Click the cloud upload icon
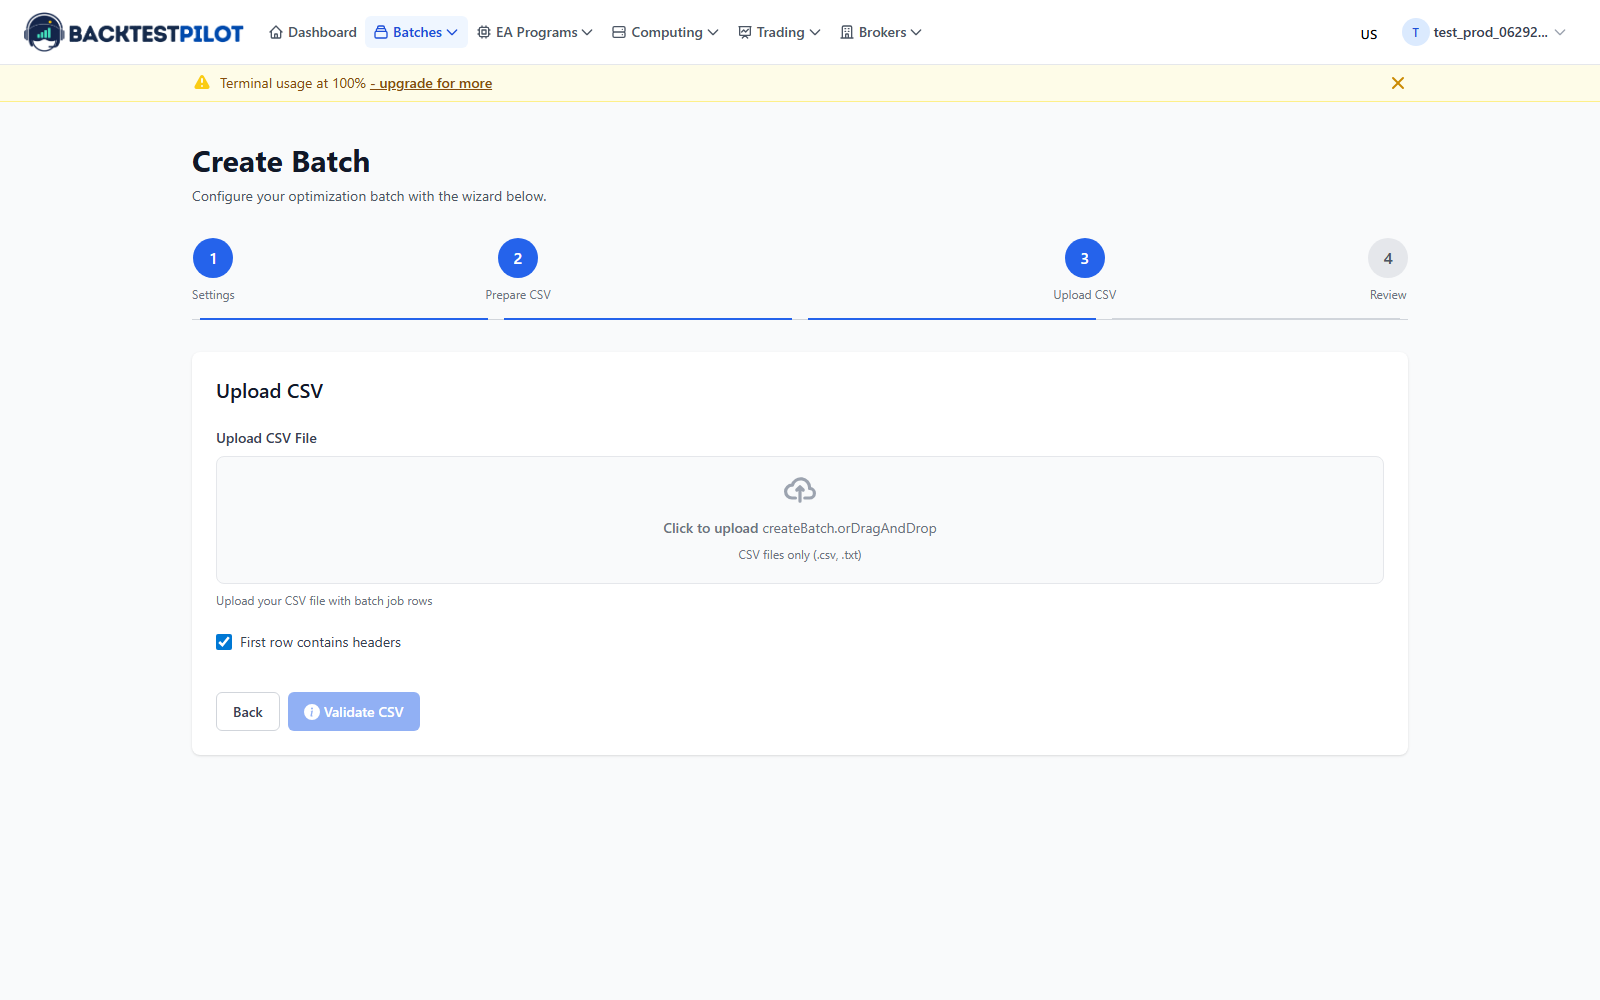Image resolution: width=1600 pixels, height=1000 pixels. tap(800, 490)
